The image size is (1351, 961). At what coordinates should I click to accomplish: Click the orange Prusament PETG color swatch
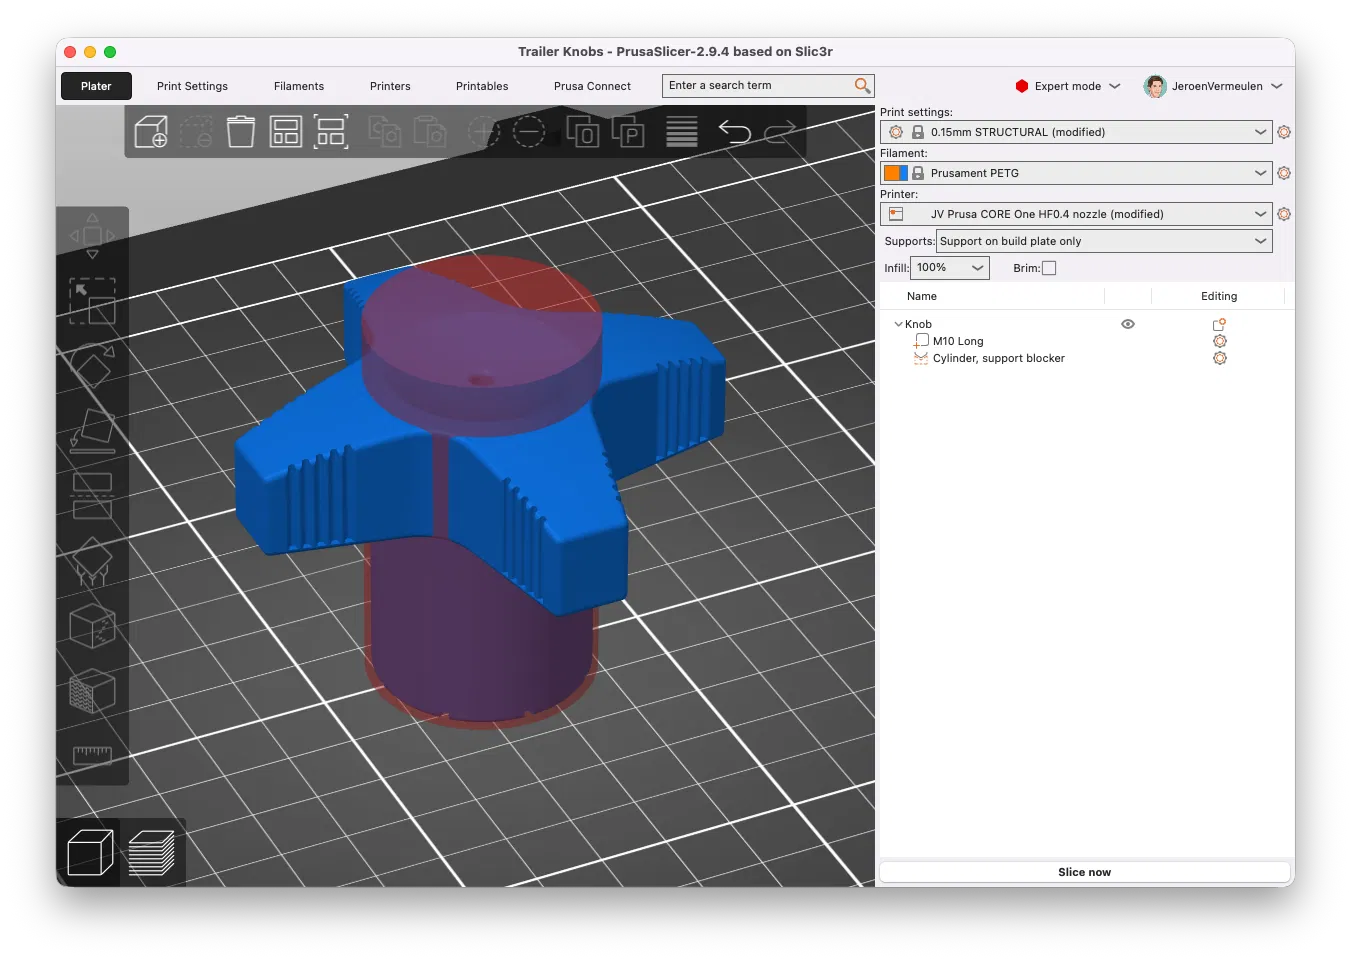[x=891, y=173]
